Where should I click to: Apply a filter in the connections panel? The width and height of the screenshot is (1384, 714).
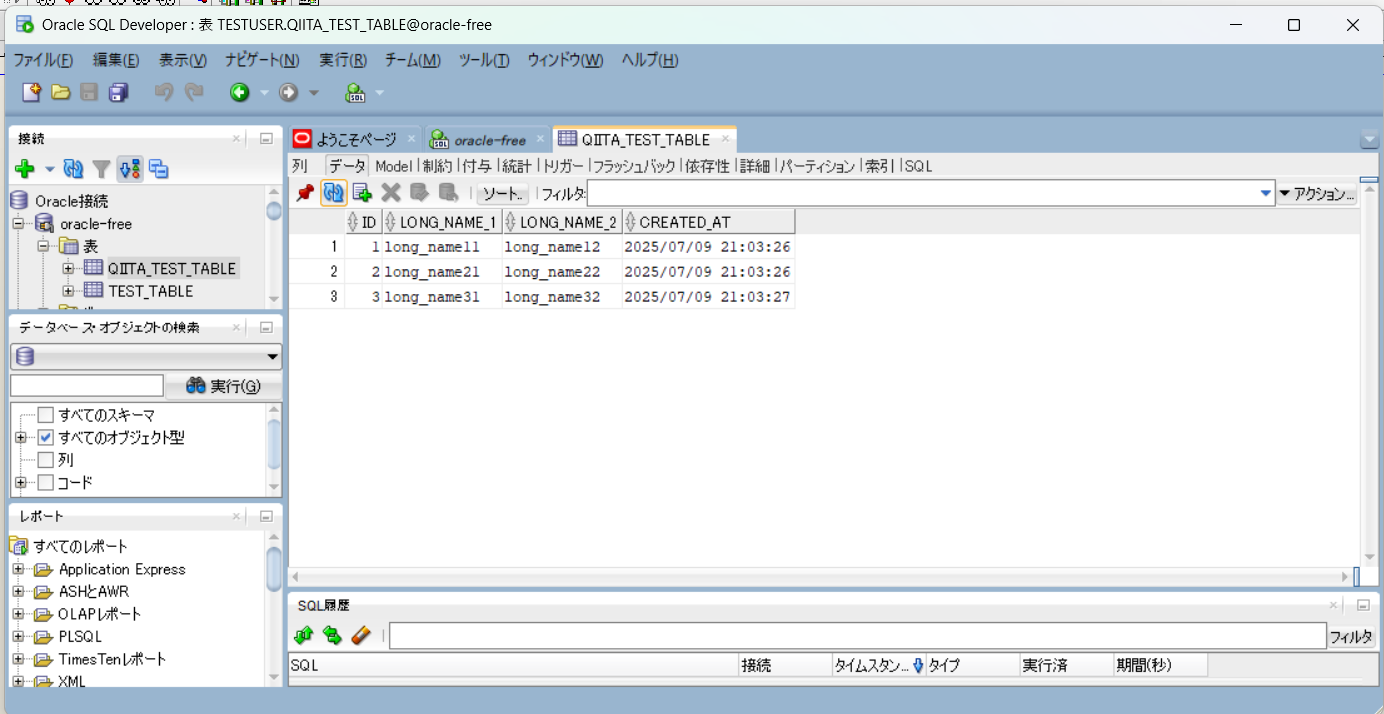point(101,168)
